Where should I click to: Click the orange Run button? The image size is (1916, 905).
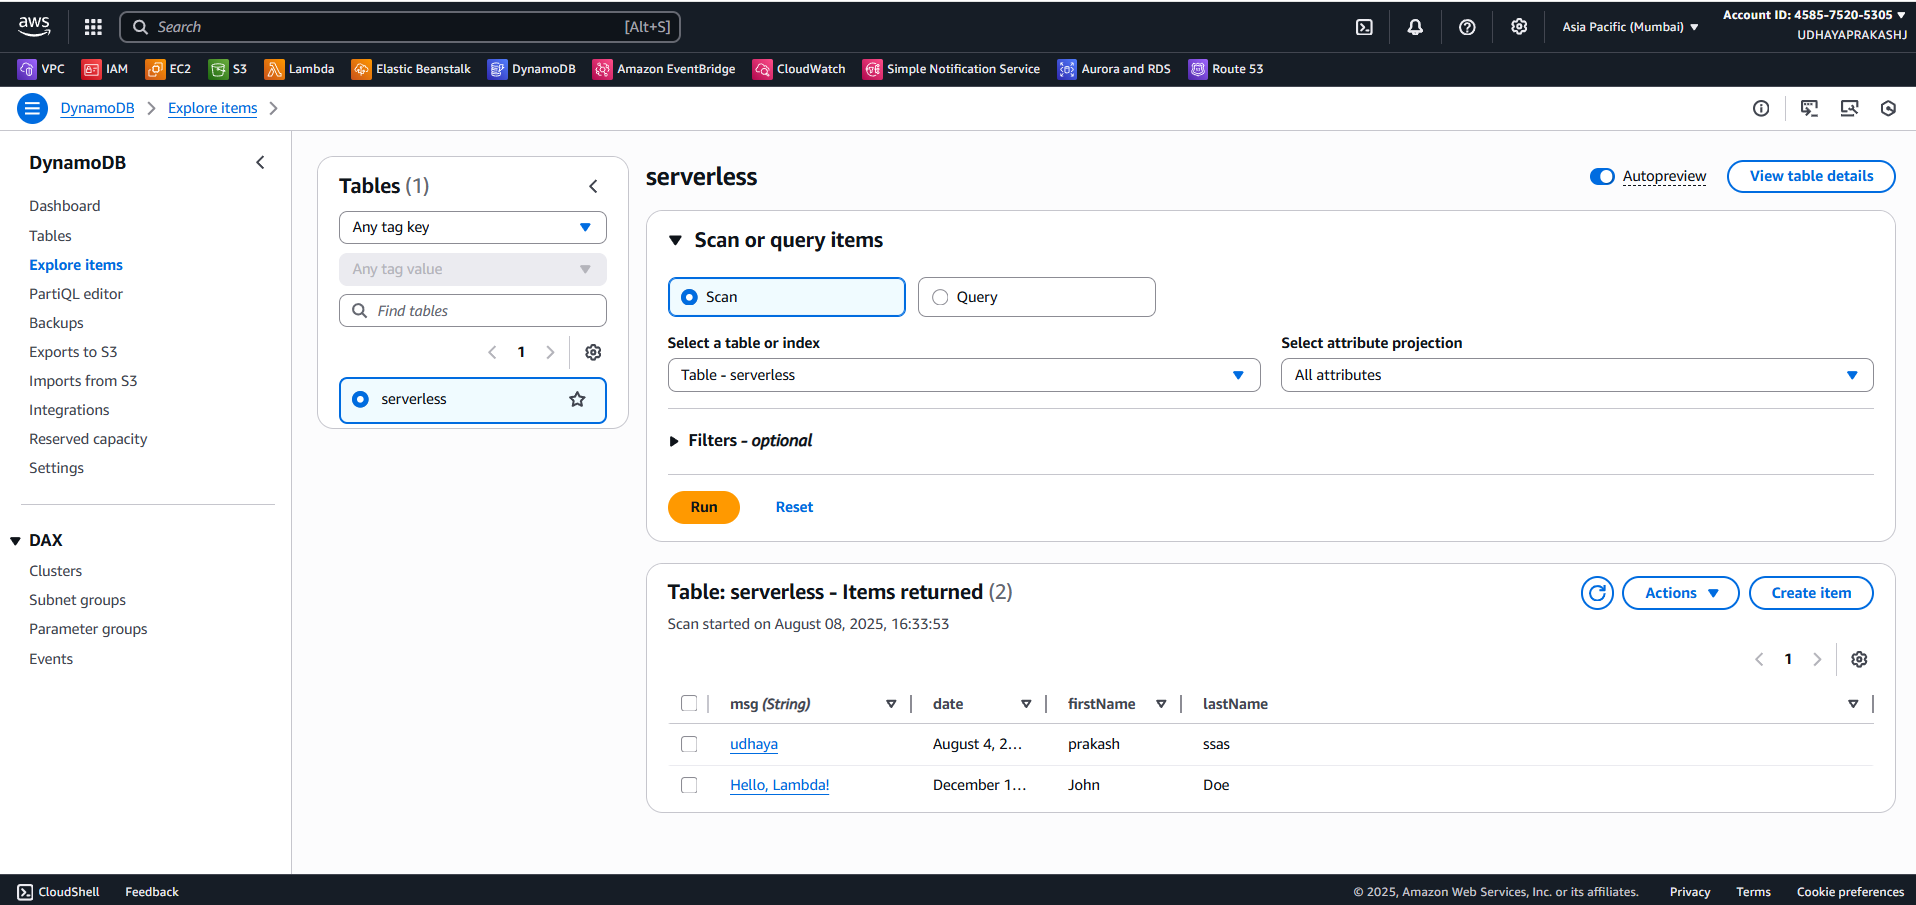704,507
